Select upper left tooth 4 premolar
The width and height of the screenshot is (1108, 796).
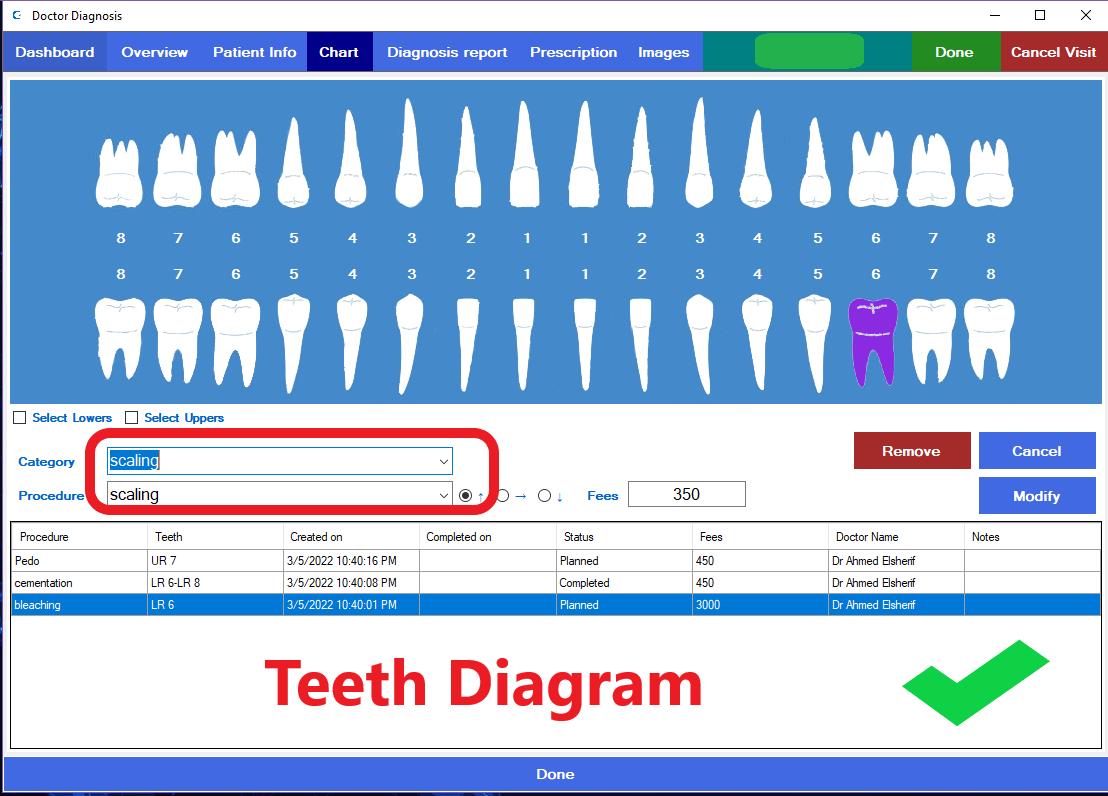[756, 158]
